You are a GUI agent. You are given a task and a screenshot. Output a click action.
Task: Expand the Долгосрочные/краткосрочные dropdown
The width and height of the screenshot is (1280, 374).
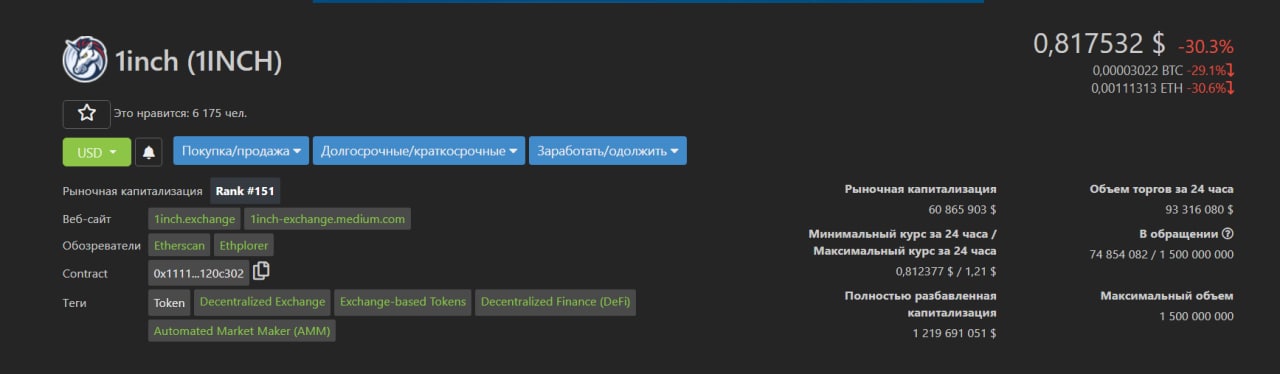418,151
